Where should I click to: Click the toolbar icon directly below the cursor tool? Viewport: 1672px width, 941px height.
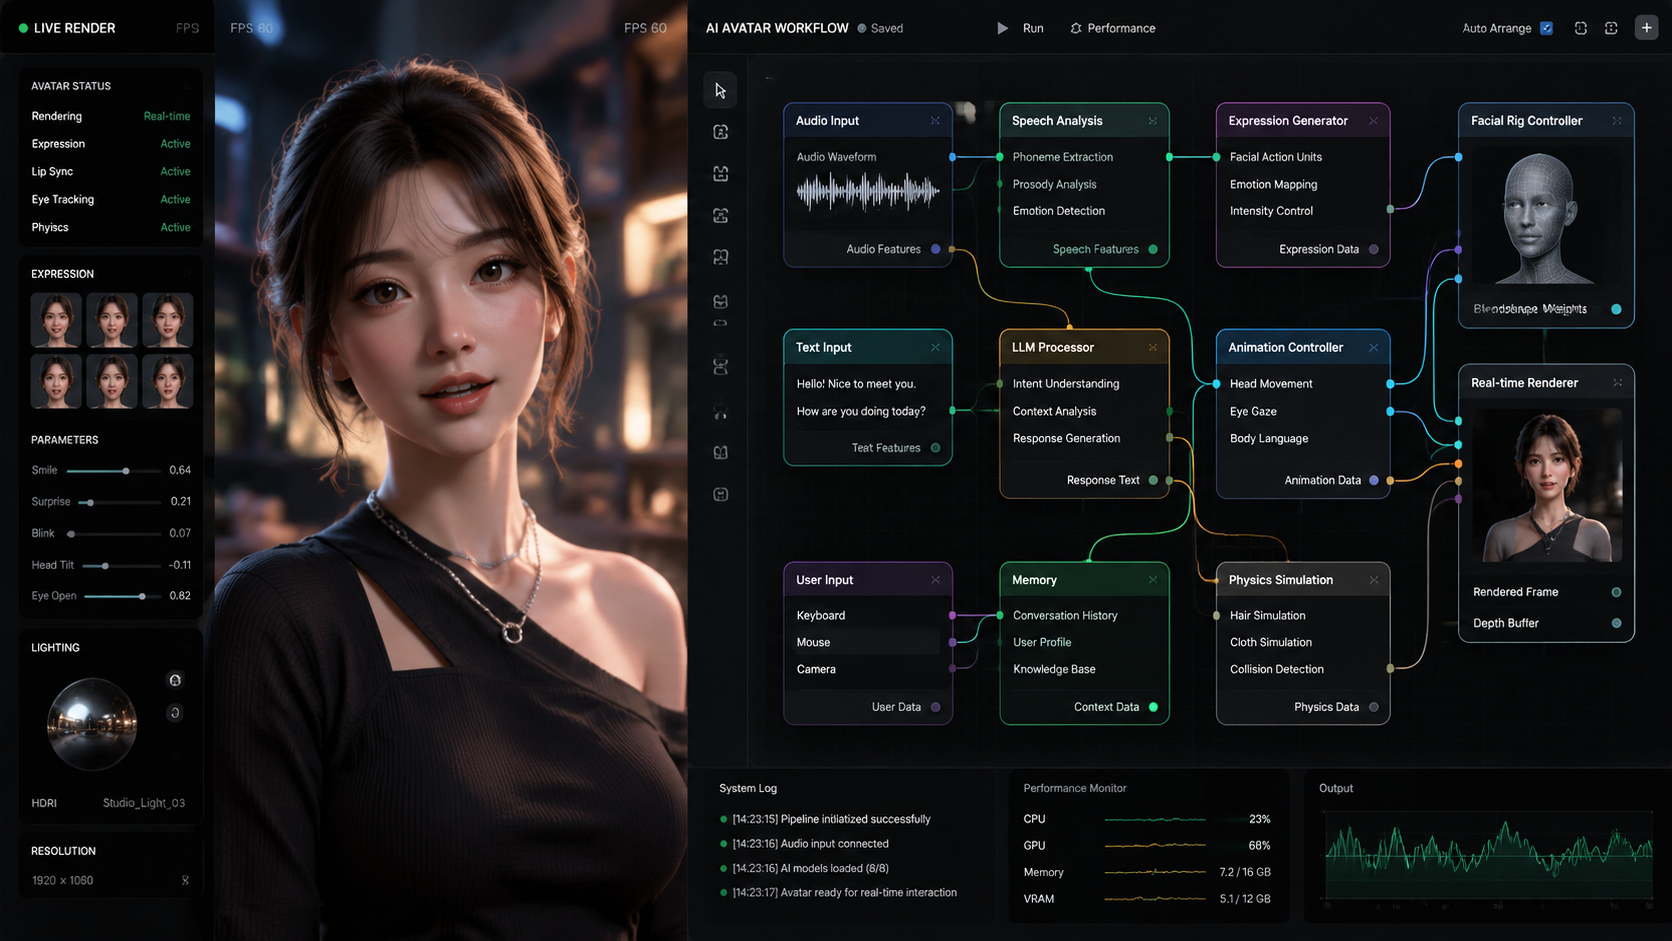720,132
